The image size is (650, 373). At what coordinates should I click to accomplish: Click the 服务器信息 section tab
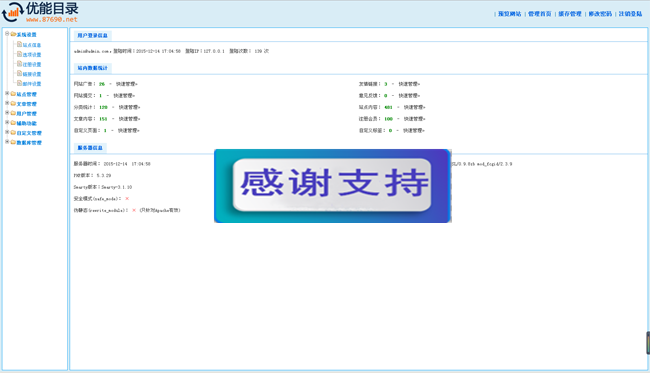(x=90, y=148)
